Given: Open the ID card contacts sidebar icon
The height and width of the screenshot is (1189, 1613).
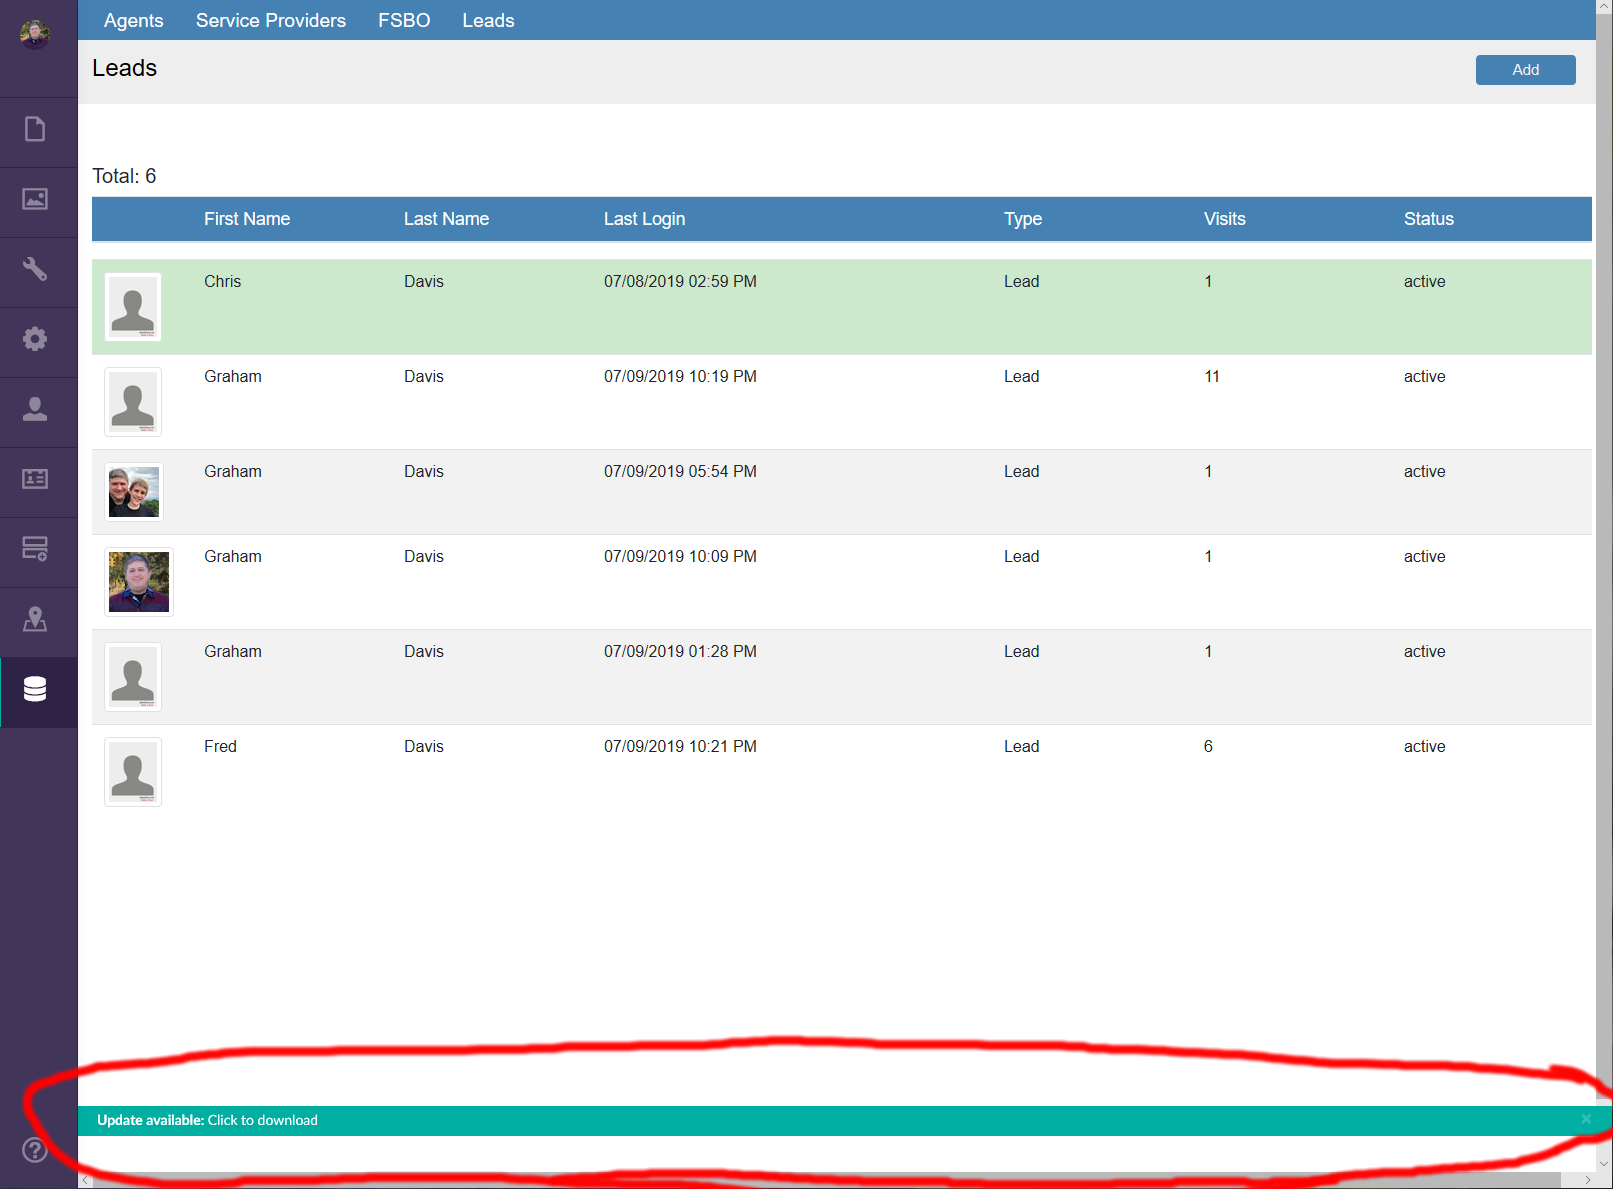Looking at the screenshot, I should (35, 479).
